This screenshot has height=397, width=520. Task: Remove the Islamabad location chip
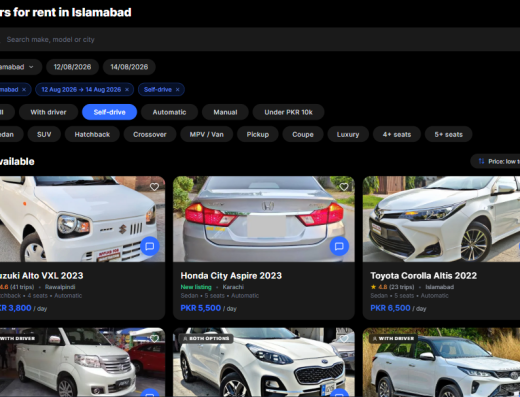pyautogui.click(x=24, y=90)
